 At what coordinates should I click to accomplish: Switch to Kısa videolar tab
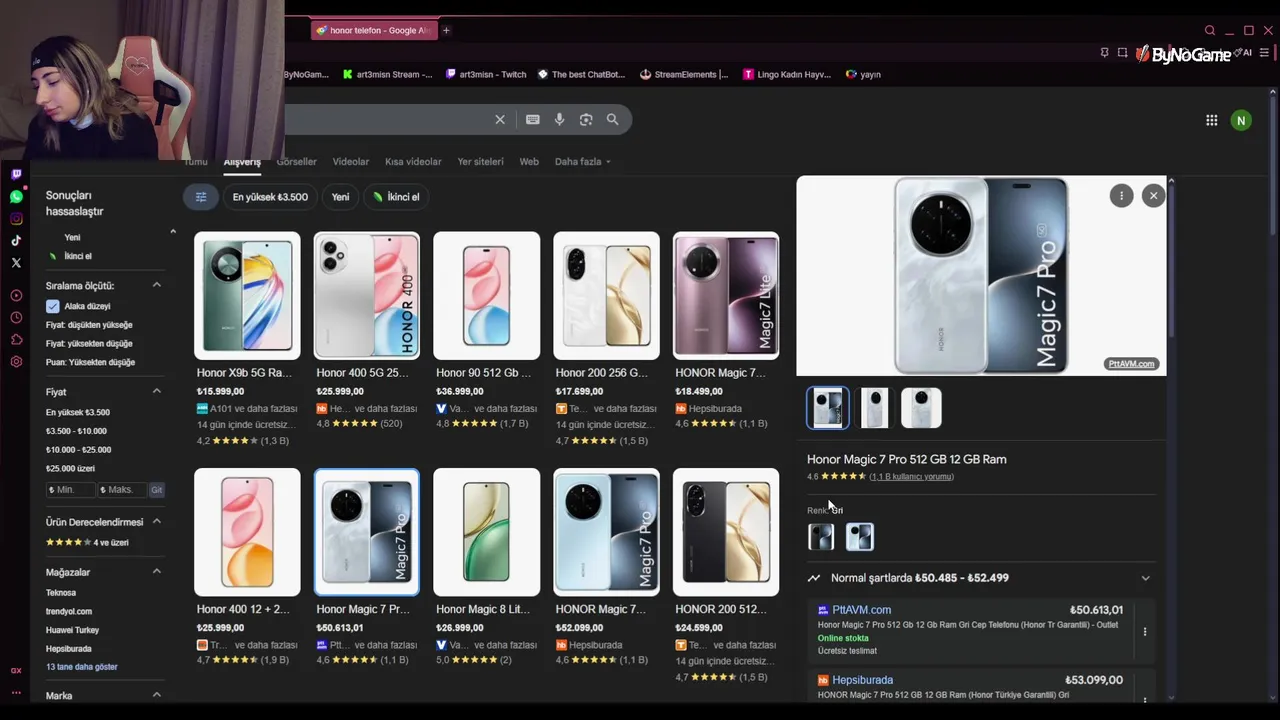click(x=413, y=161)
